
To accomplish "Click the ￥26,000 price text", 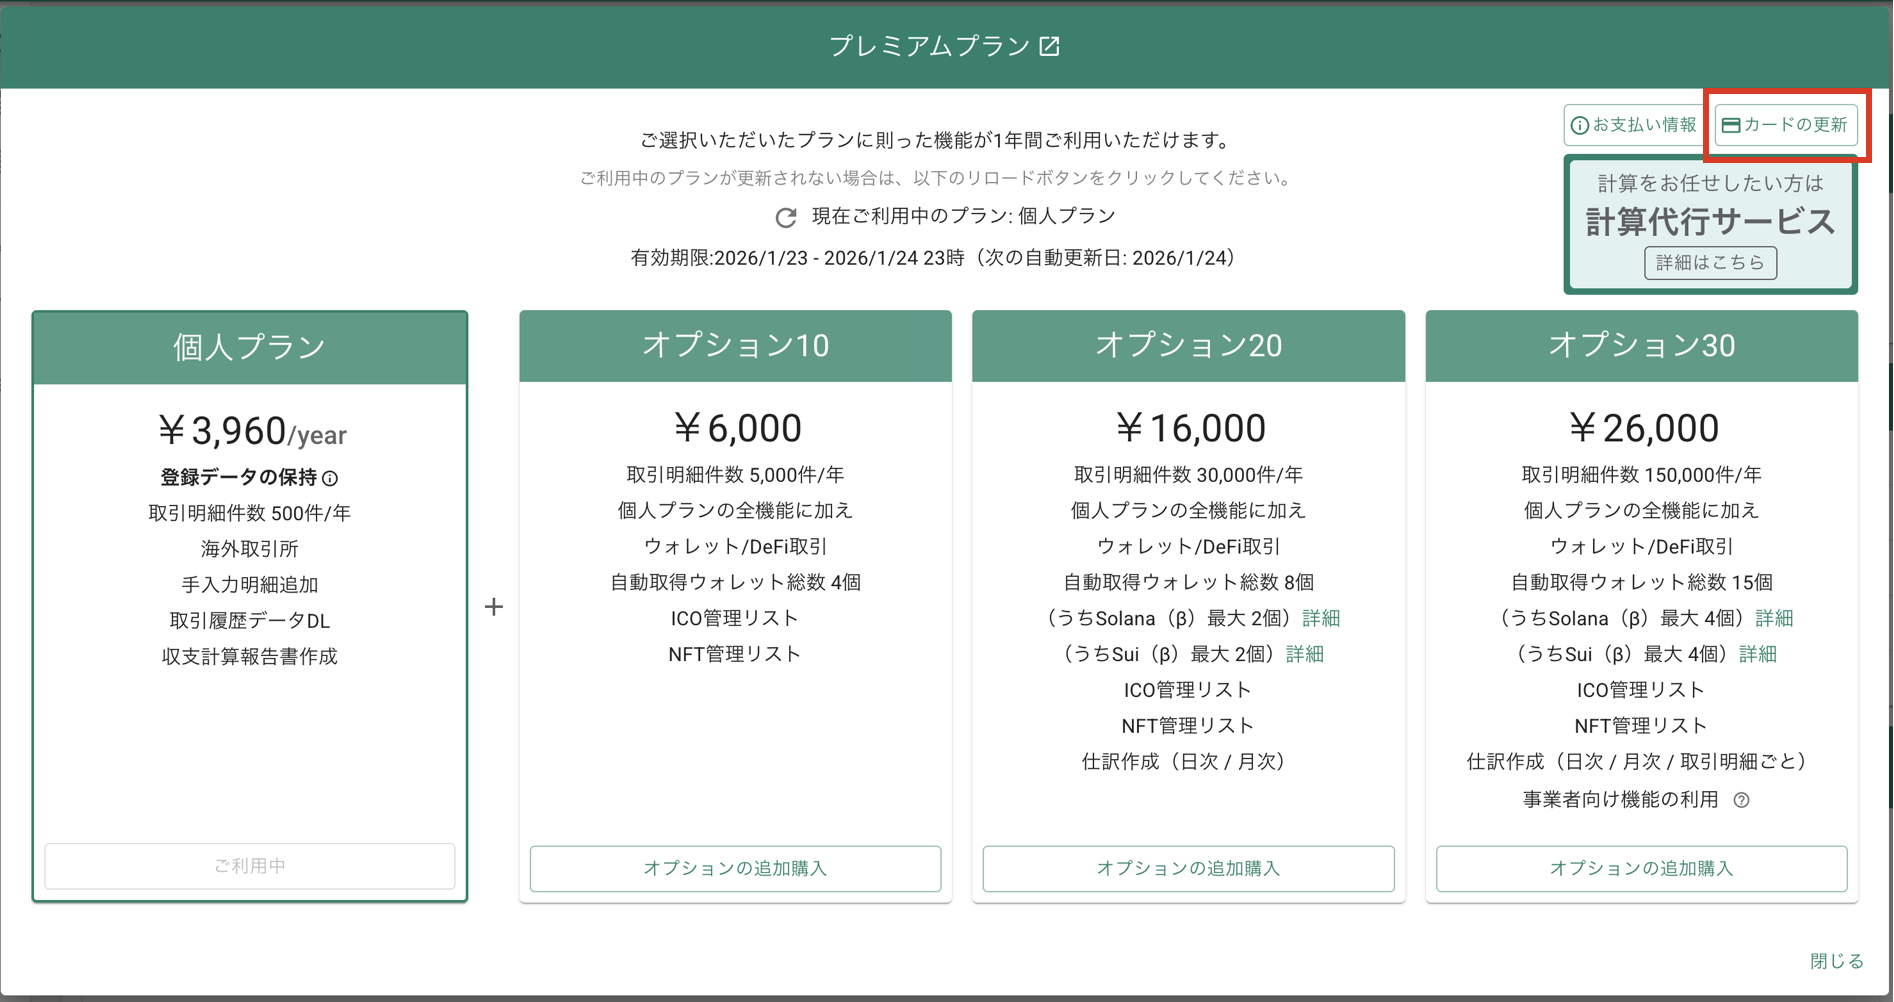I will [x=1642, y=429].
